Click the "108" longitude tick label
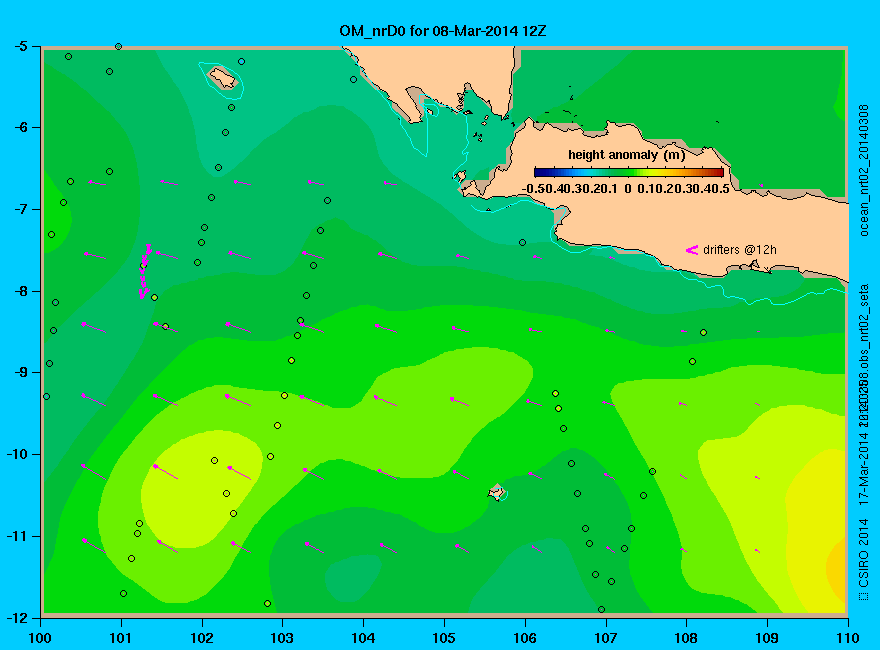 point(686,638)
